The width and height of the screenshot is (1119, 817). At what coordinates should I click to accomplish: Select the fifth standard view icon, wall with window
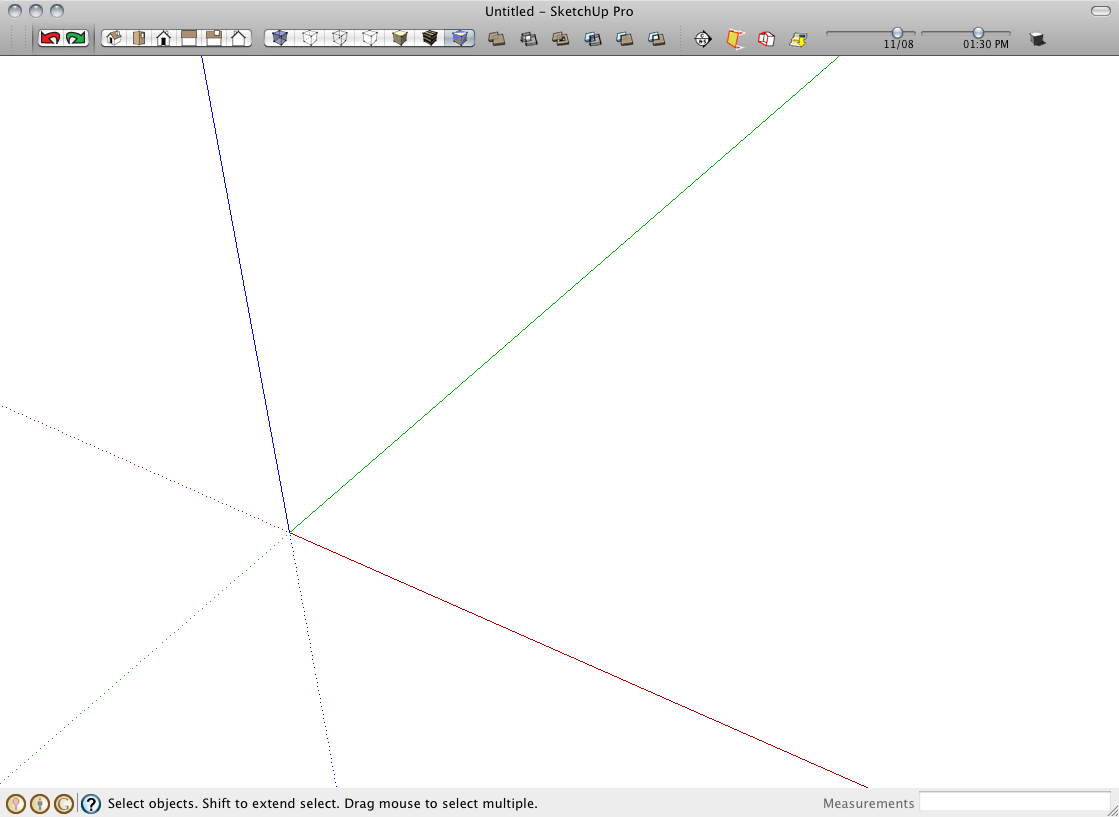(213, 38)
